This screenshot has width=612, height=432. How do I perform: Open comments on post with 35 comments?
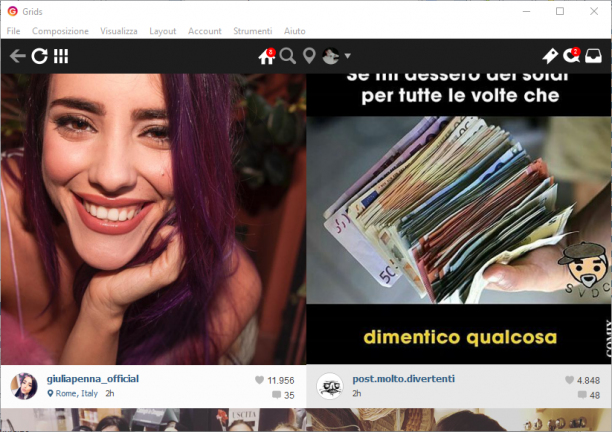276,395
